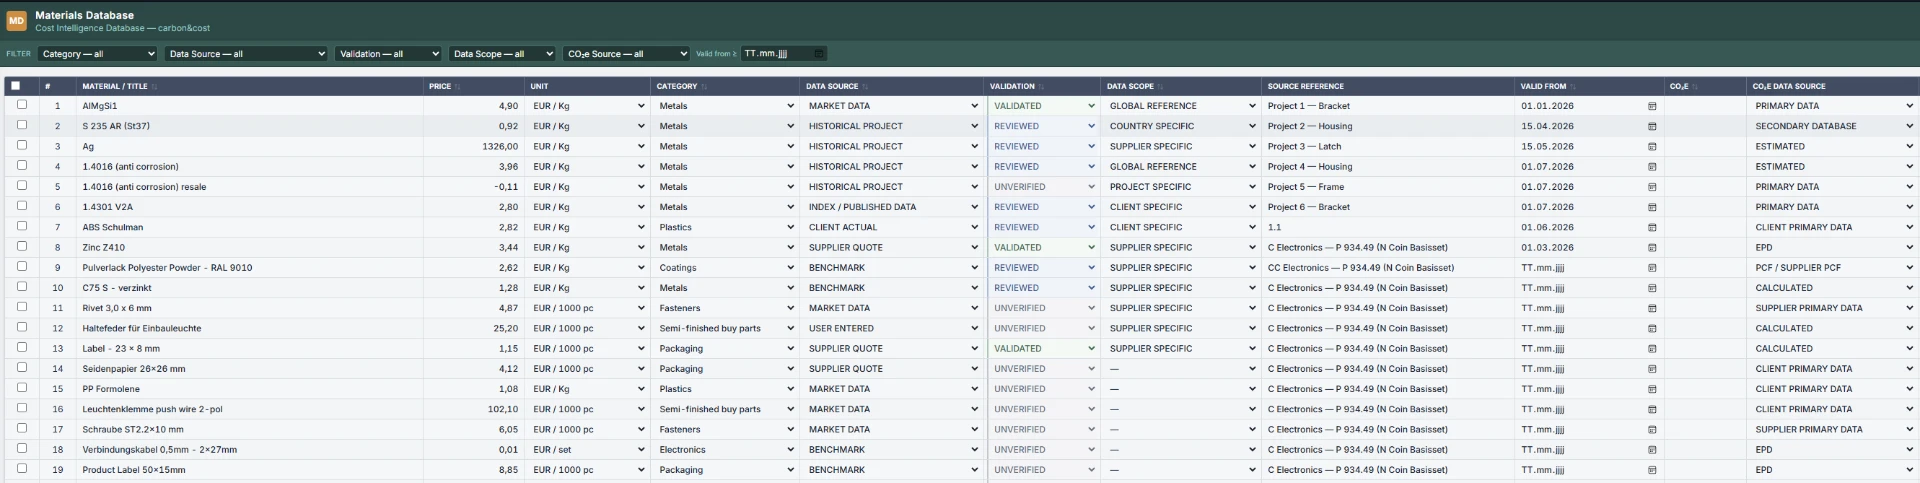
Task: Tick checkbox for row 6 1.4301 V2A
Action: pos(22,206)
